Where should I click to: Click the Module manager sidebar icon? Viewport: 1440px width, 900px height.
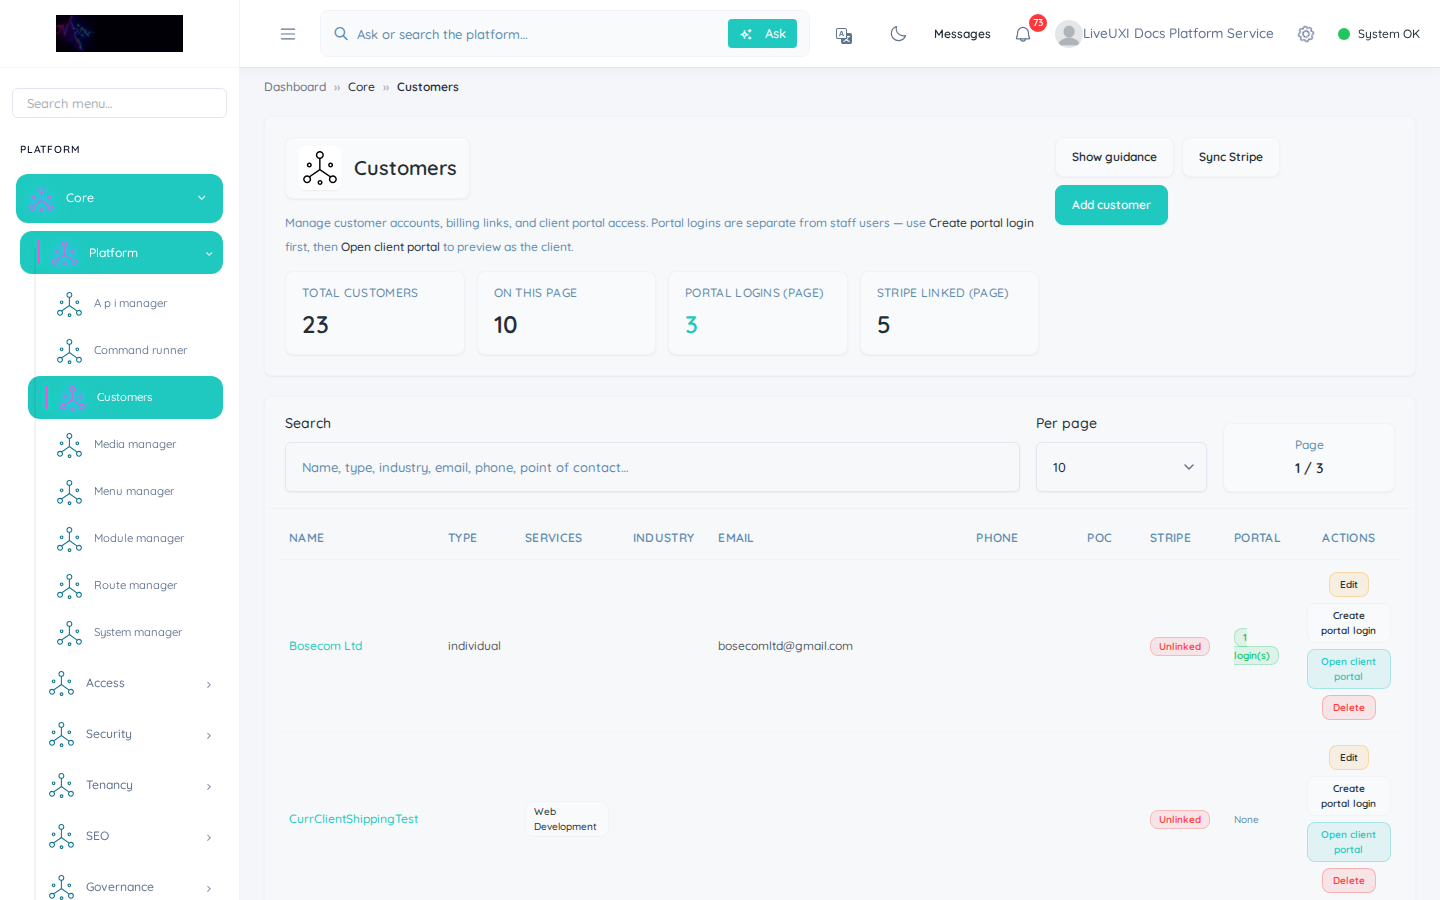point(70,539)
